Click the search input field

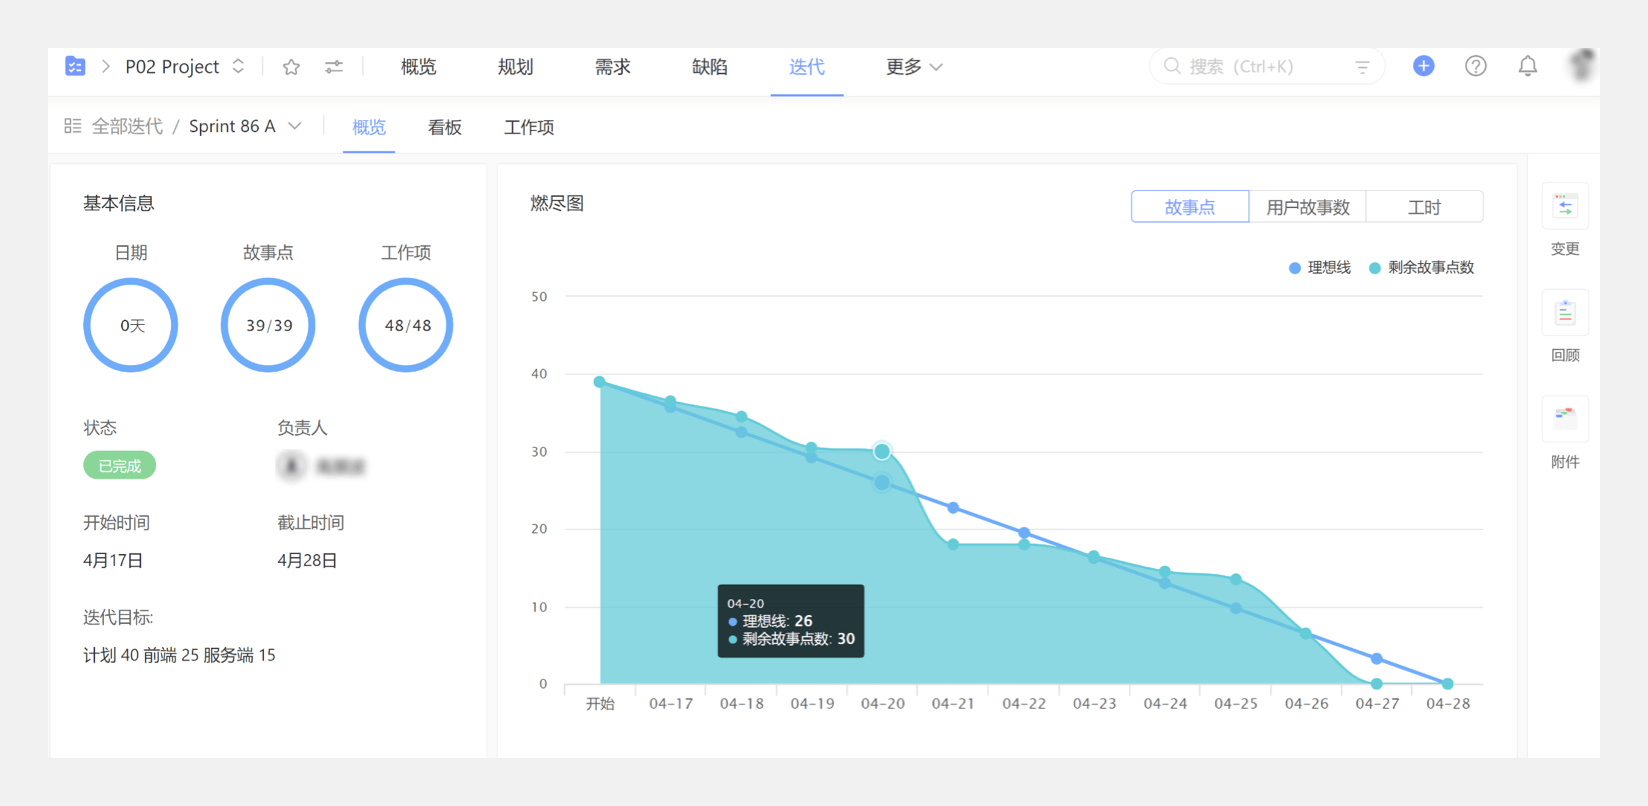1260,67
